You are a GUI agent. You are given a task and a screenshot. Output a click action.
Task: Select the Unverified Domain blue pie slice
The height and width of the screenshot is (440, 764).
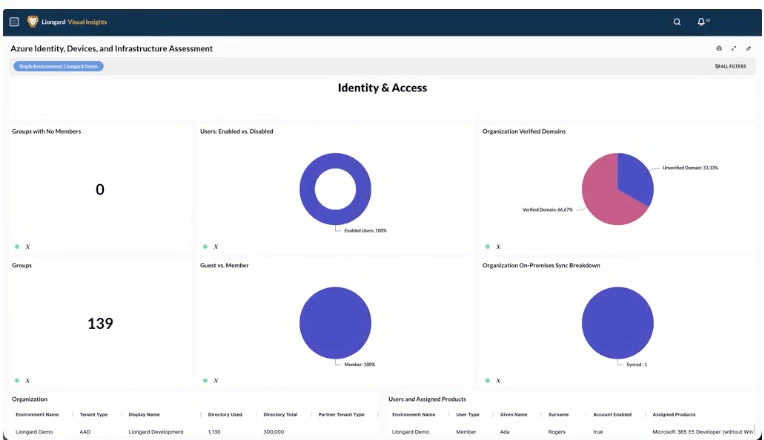(x=635, y=176)
